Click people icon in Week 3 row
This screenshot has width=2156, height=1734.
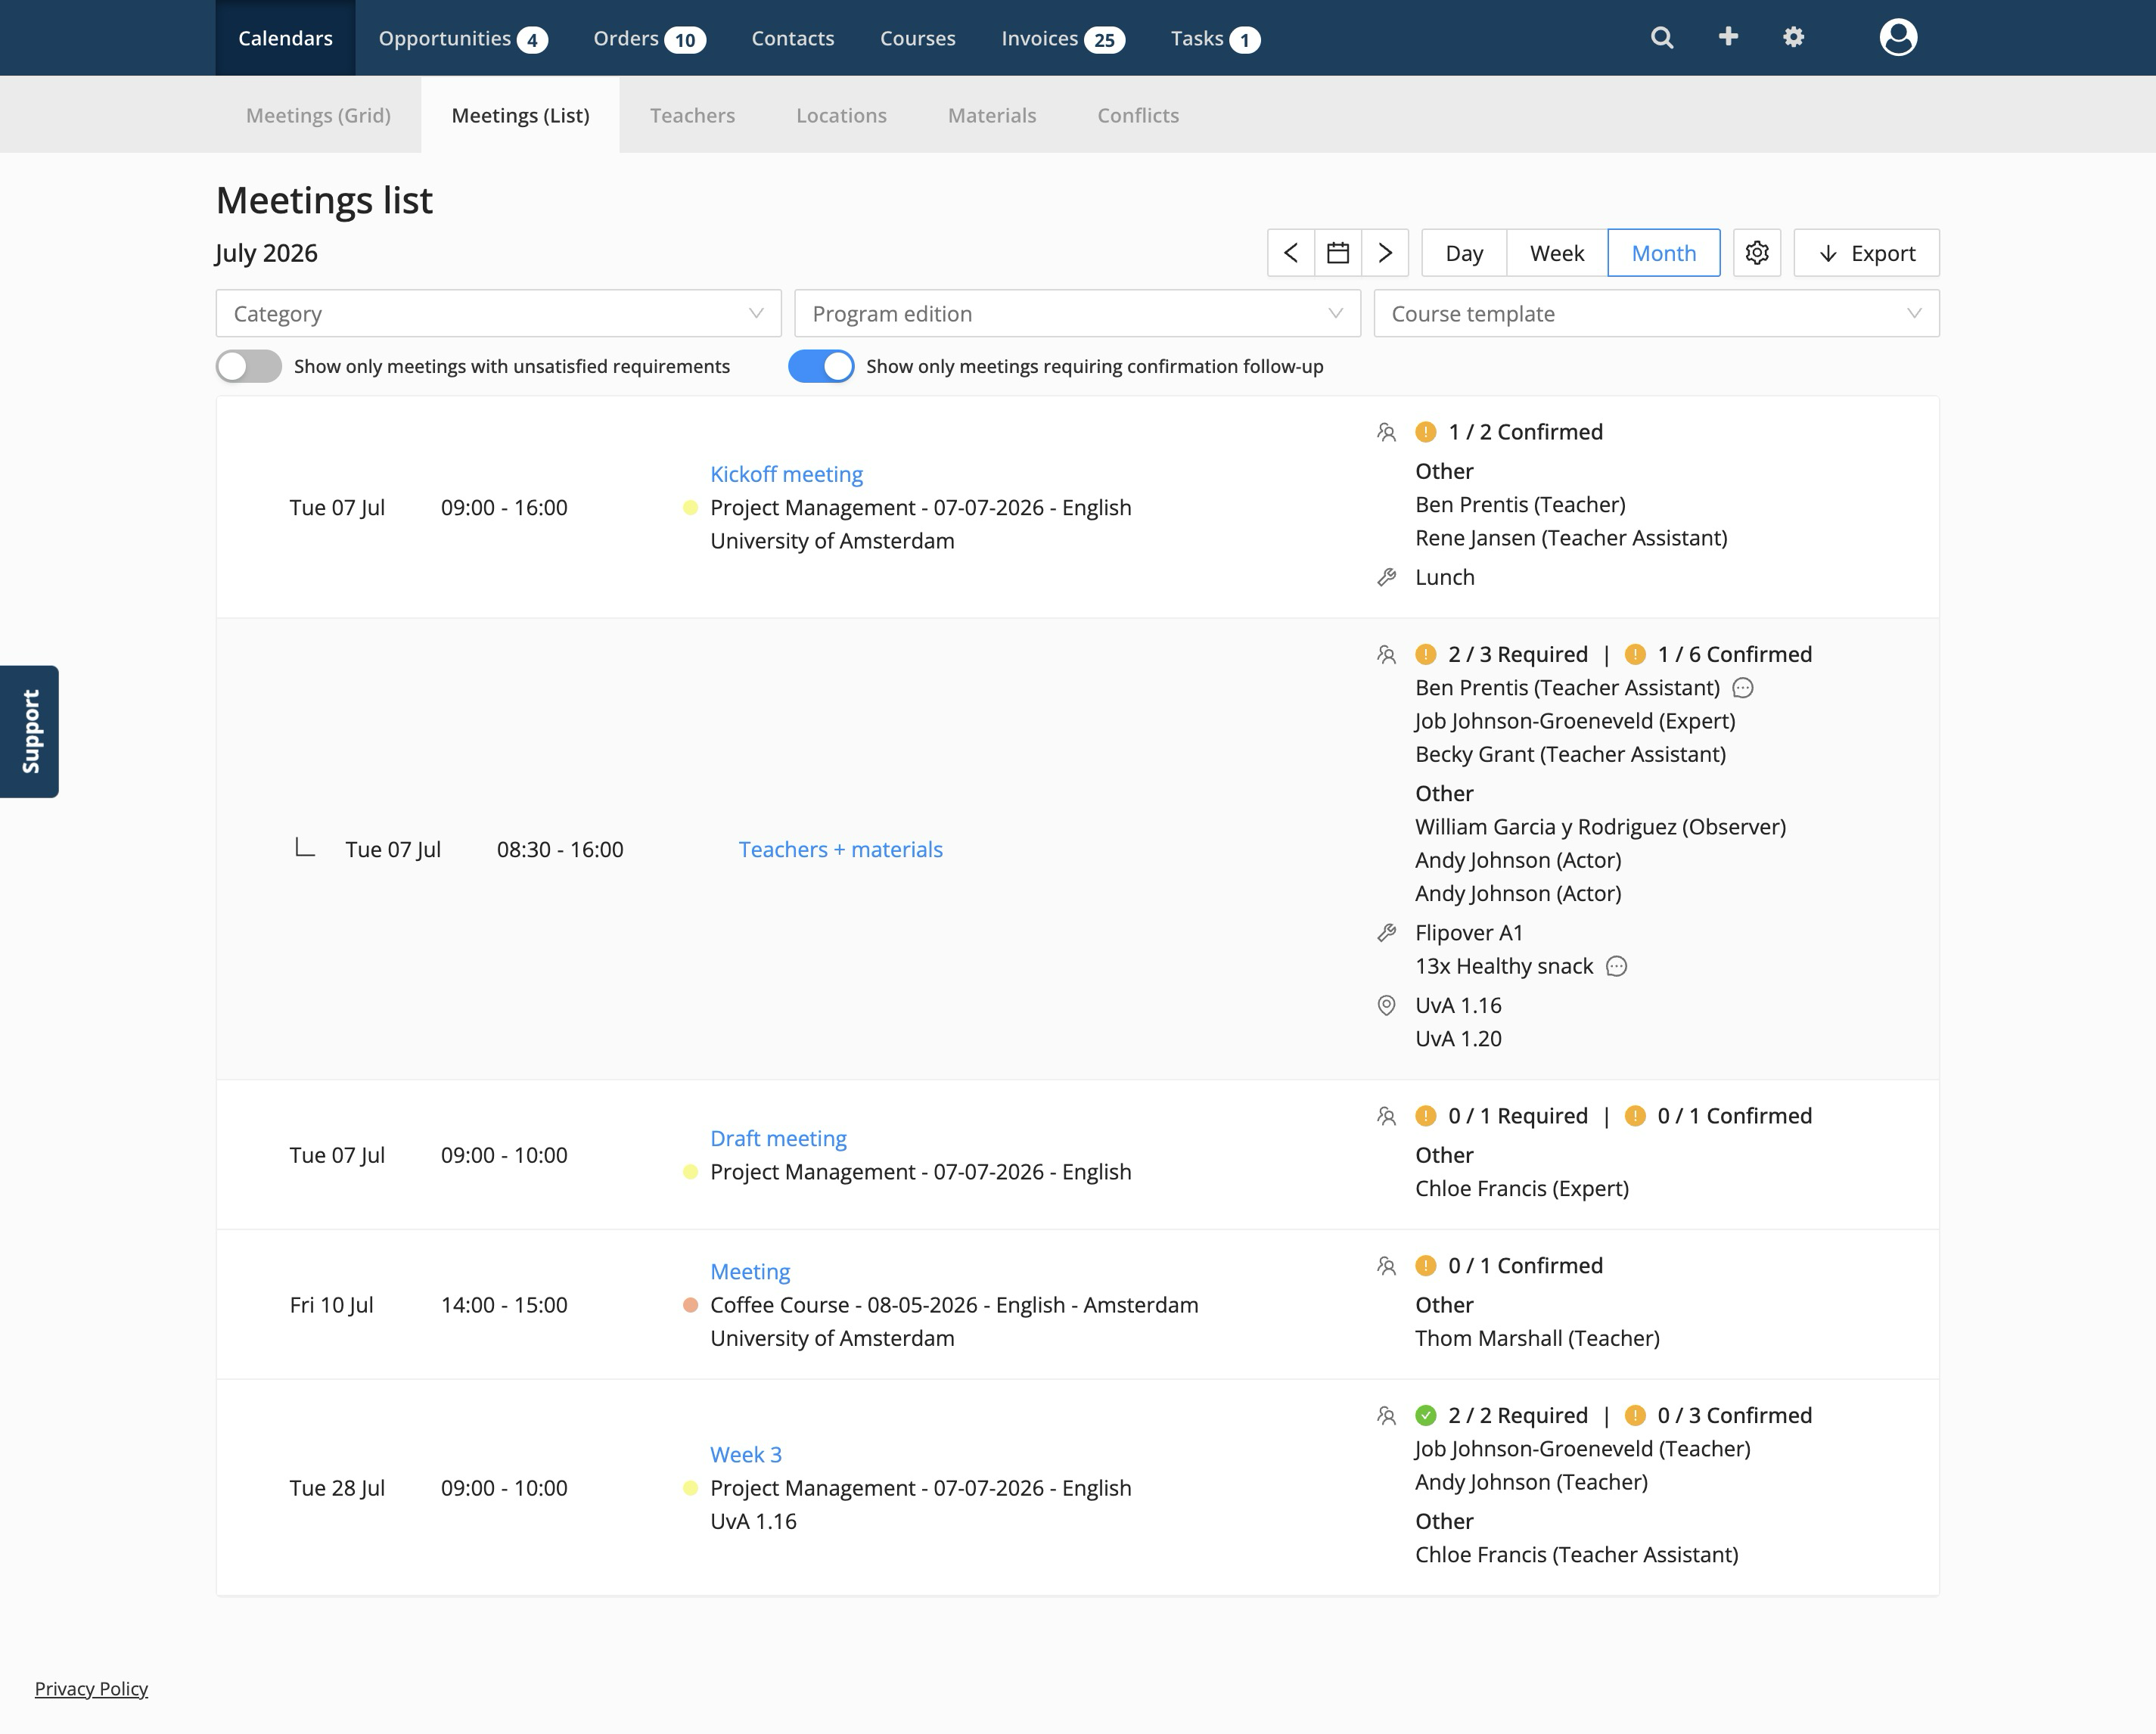(1386, 1415)
